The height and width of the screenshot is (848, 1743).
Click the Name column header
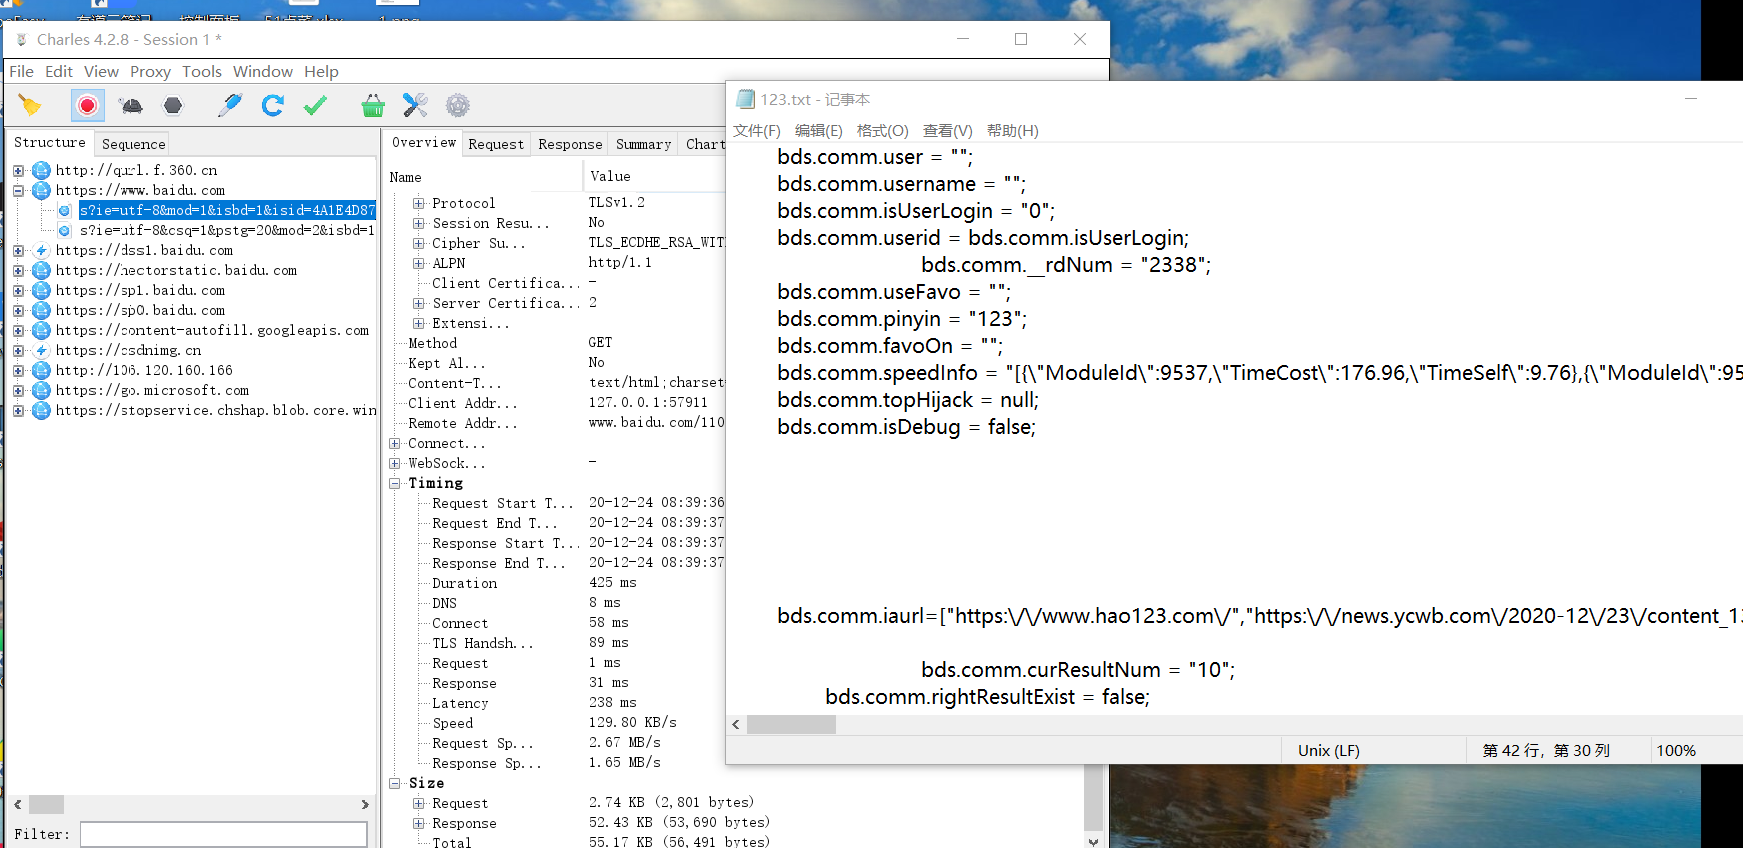pyautogui.click(x=484, y=177)
